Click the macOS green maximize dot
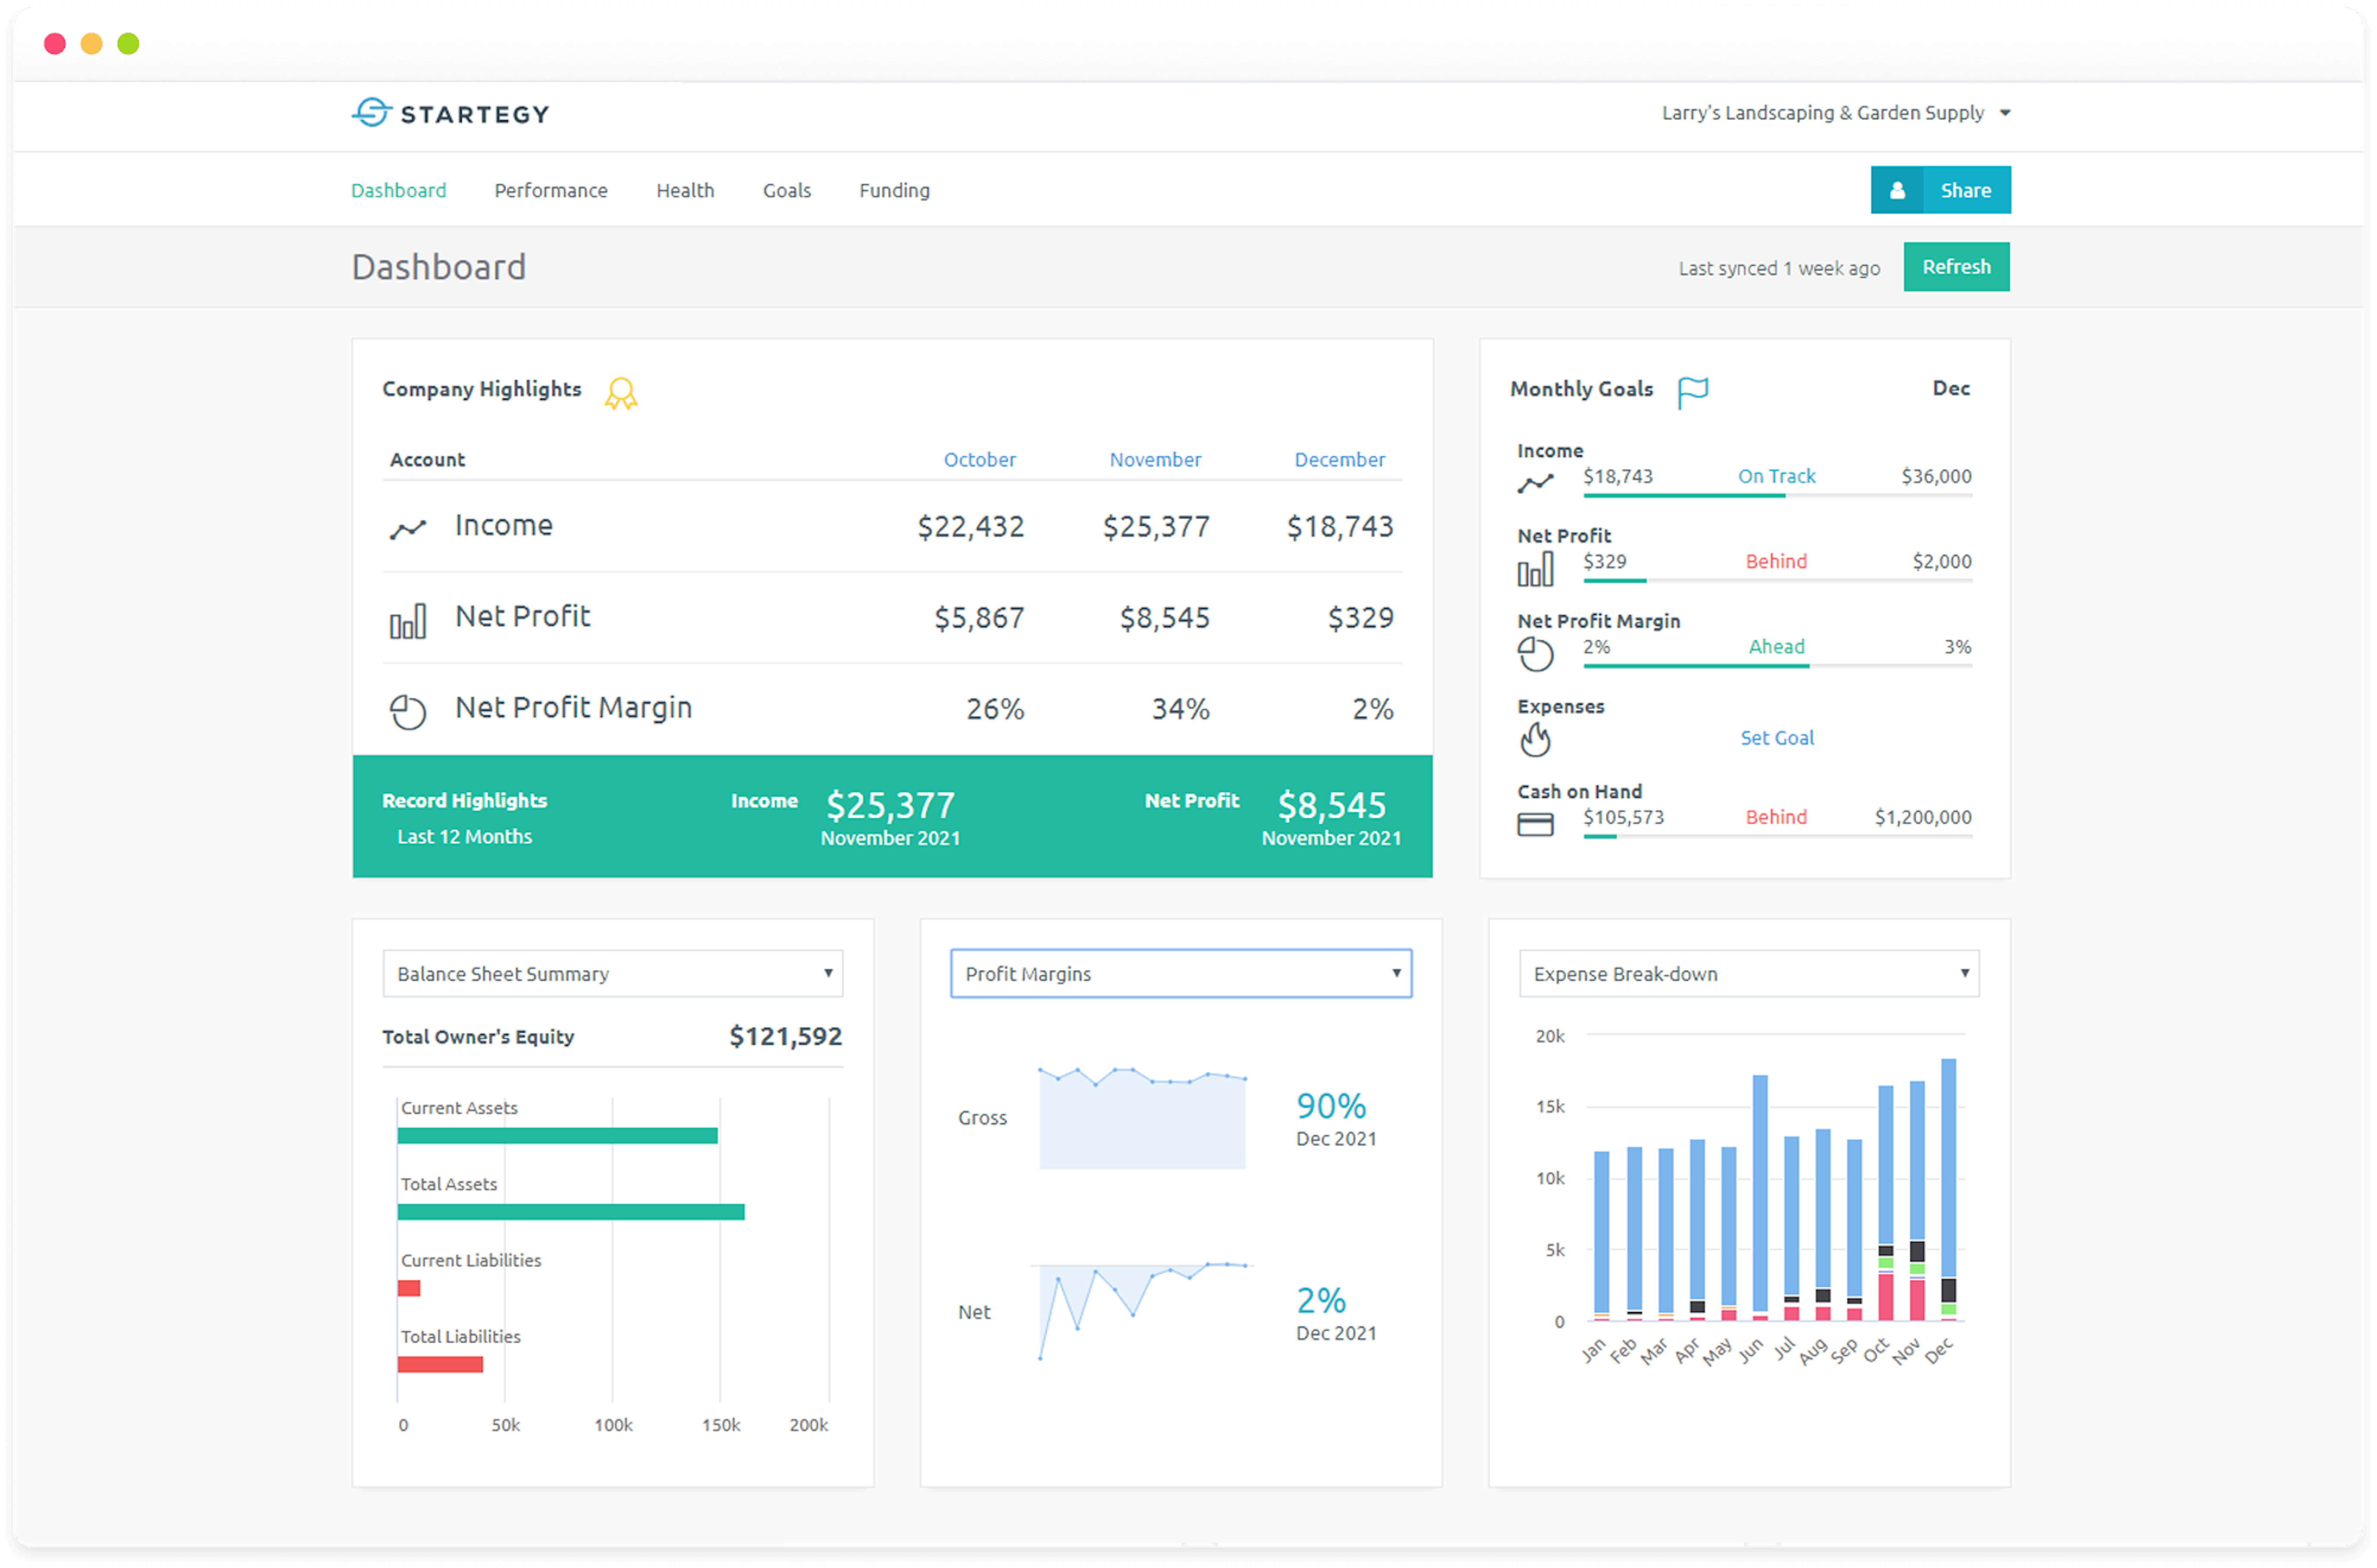The image size is (2377, 1568). [x=128, y=44]
